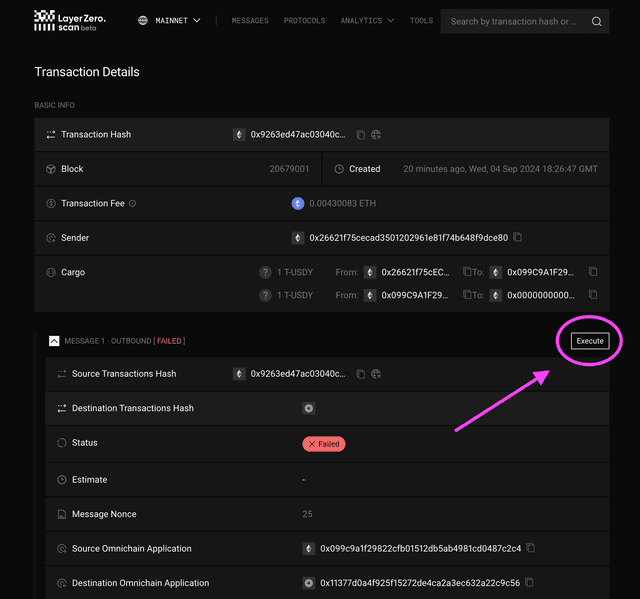640x599 pixels.
Task: Go to the Messages page
Action: (x=249, y=21)
